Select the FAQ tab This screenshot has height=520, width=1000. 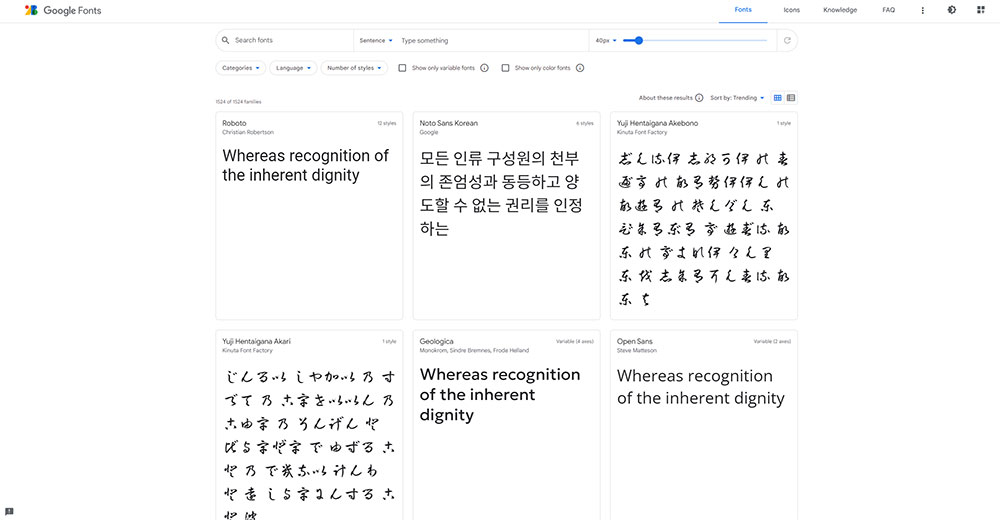point(888,10)
